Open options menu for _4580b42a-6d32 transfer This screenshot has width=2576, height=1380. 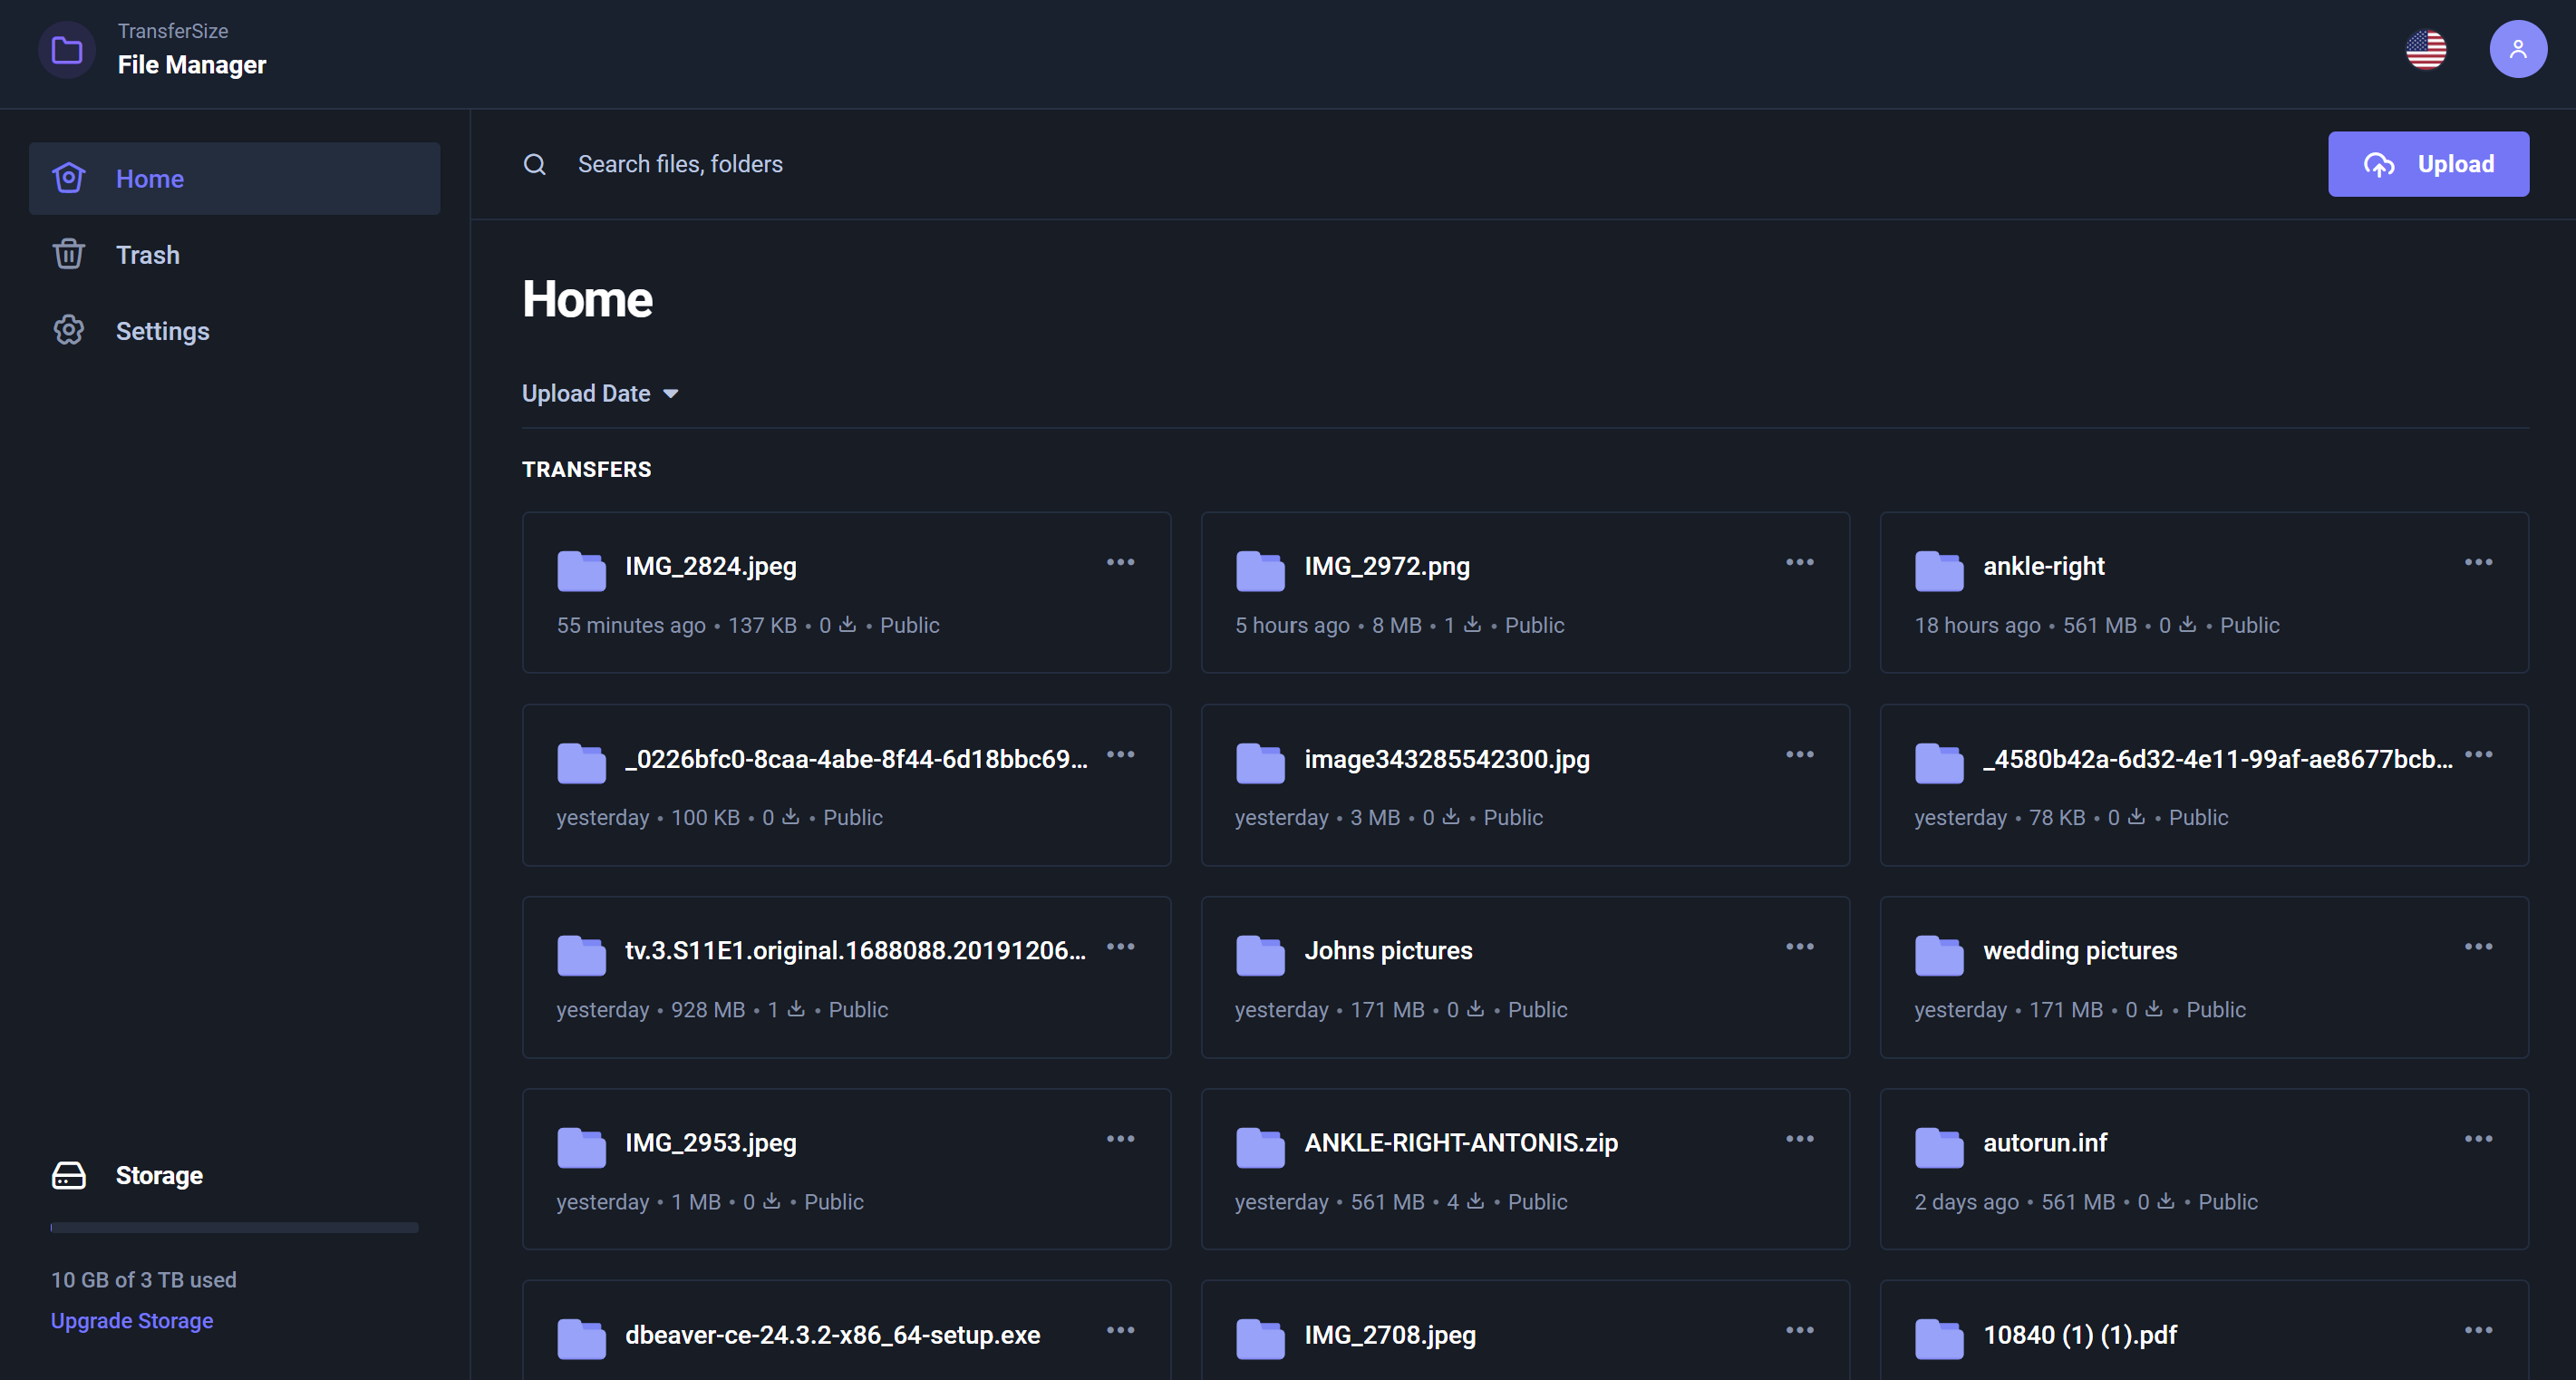point(2478,754)
